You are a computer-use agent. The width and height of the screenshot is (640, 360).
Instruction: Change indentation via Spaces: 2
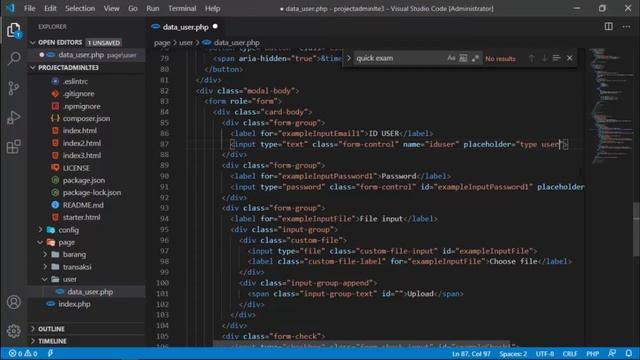(x=513, y=353)
